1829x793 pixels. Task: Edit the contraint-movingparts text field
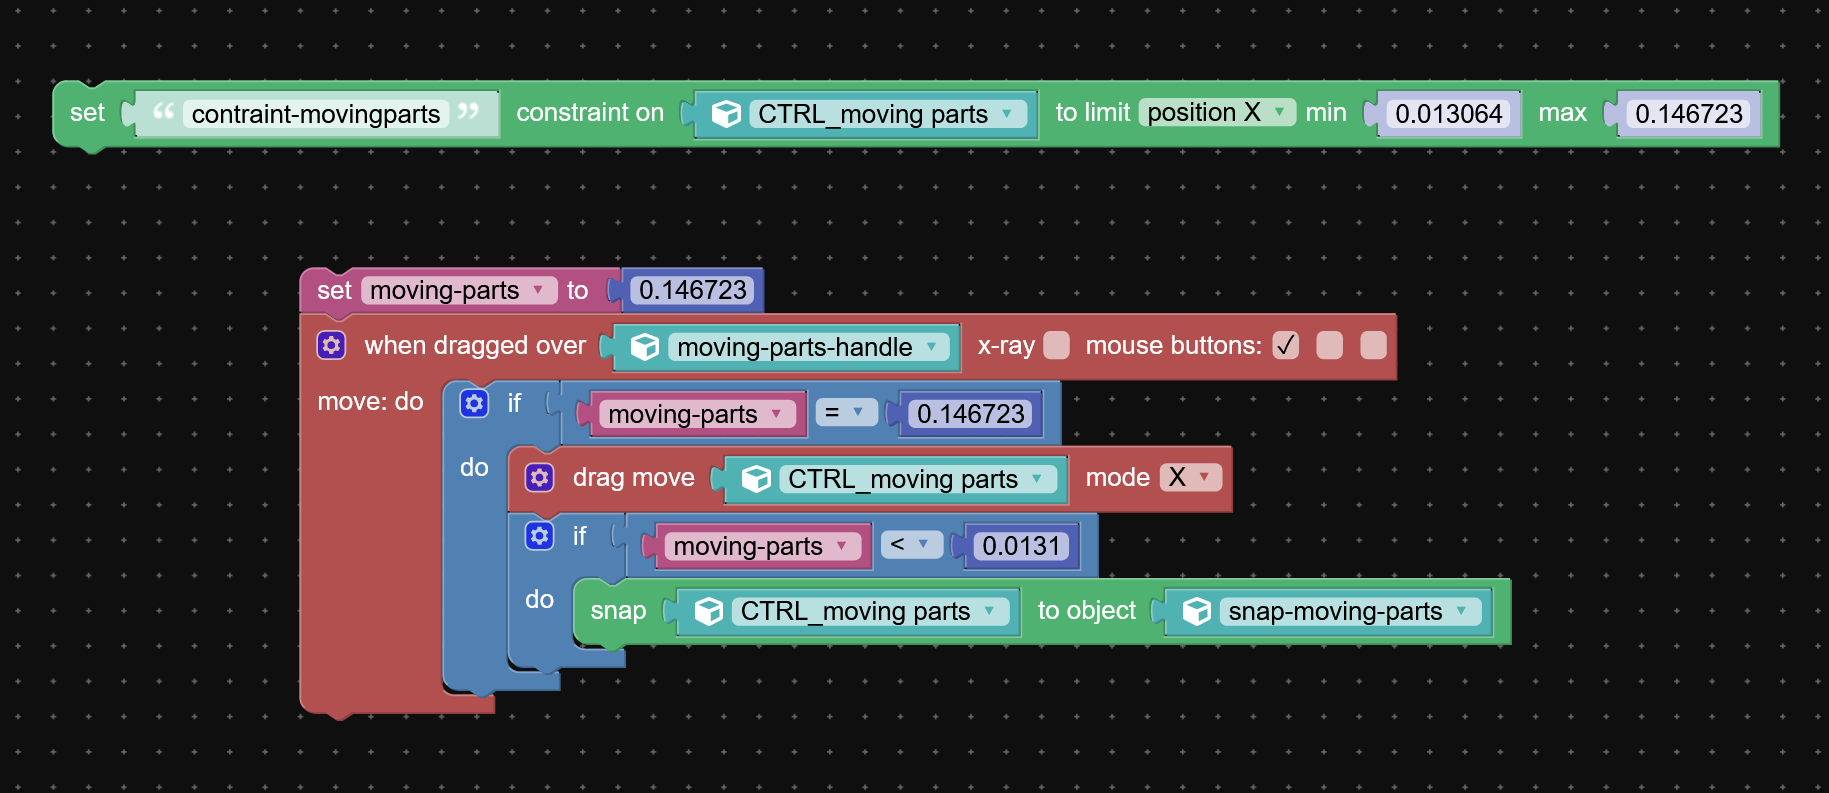(316, 114)
